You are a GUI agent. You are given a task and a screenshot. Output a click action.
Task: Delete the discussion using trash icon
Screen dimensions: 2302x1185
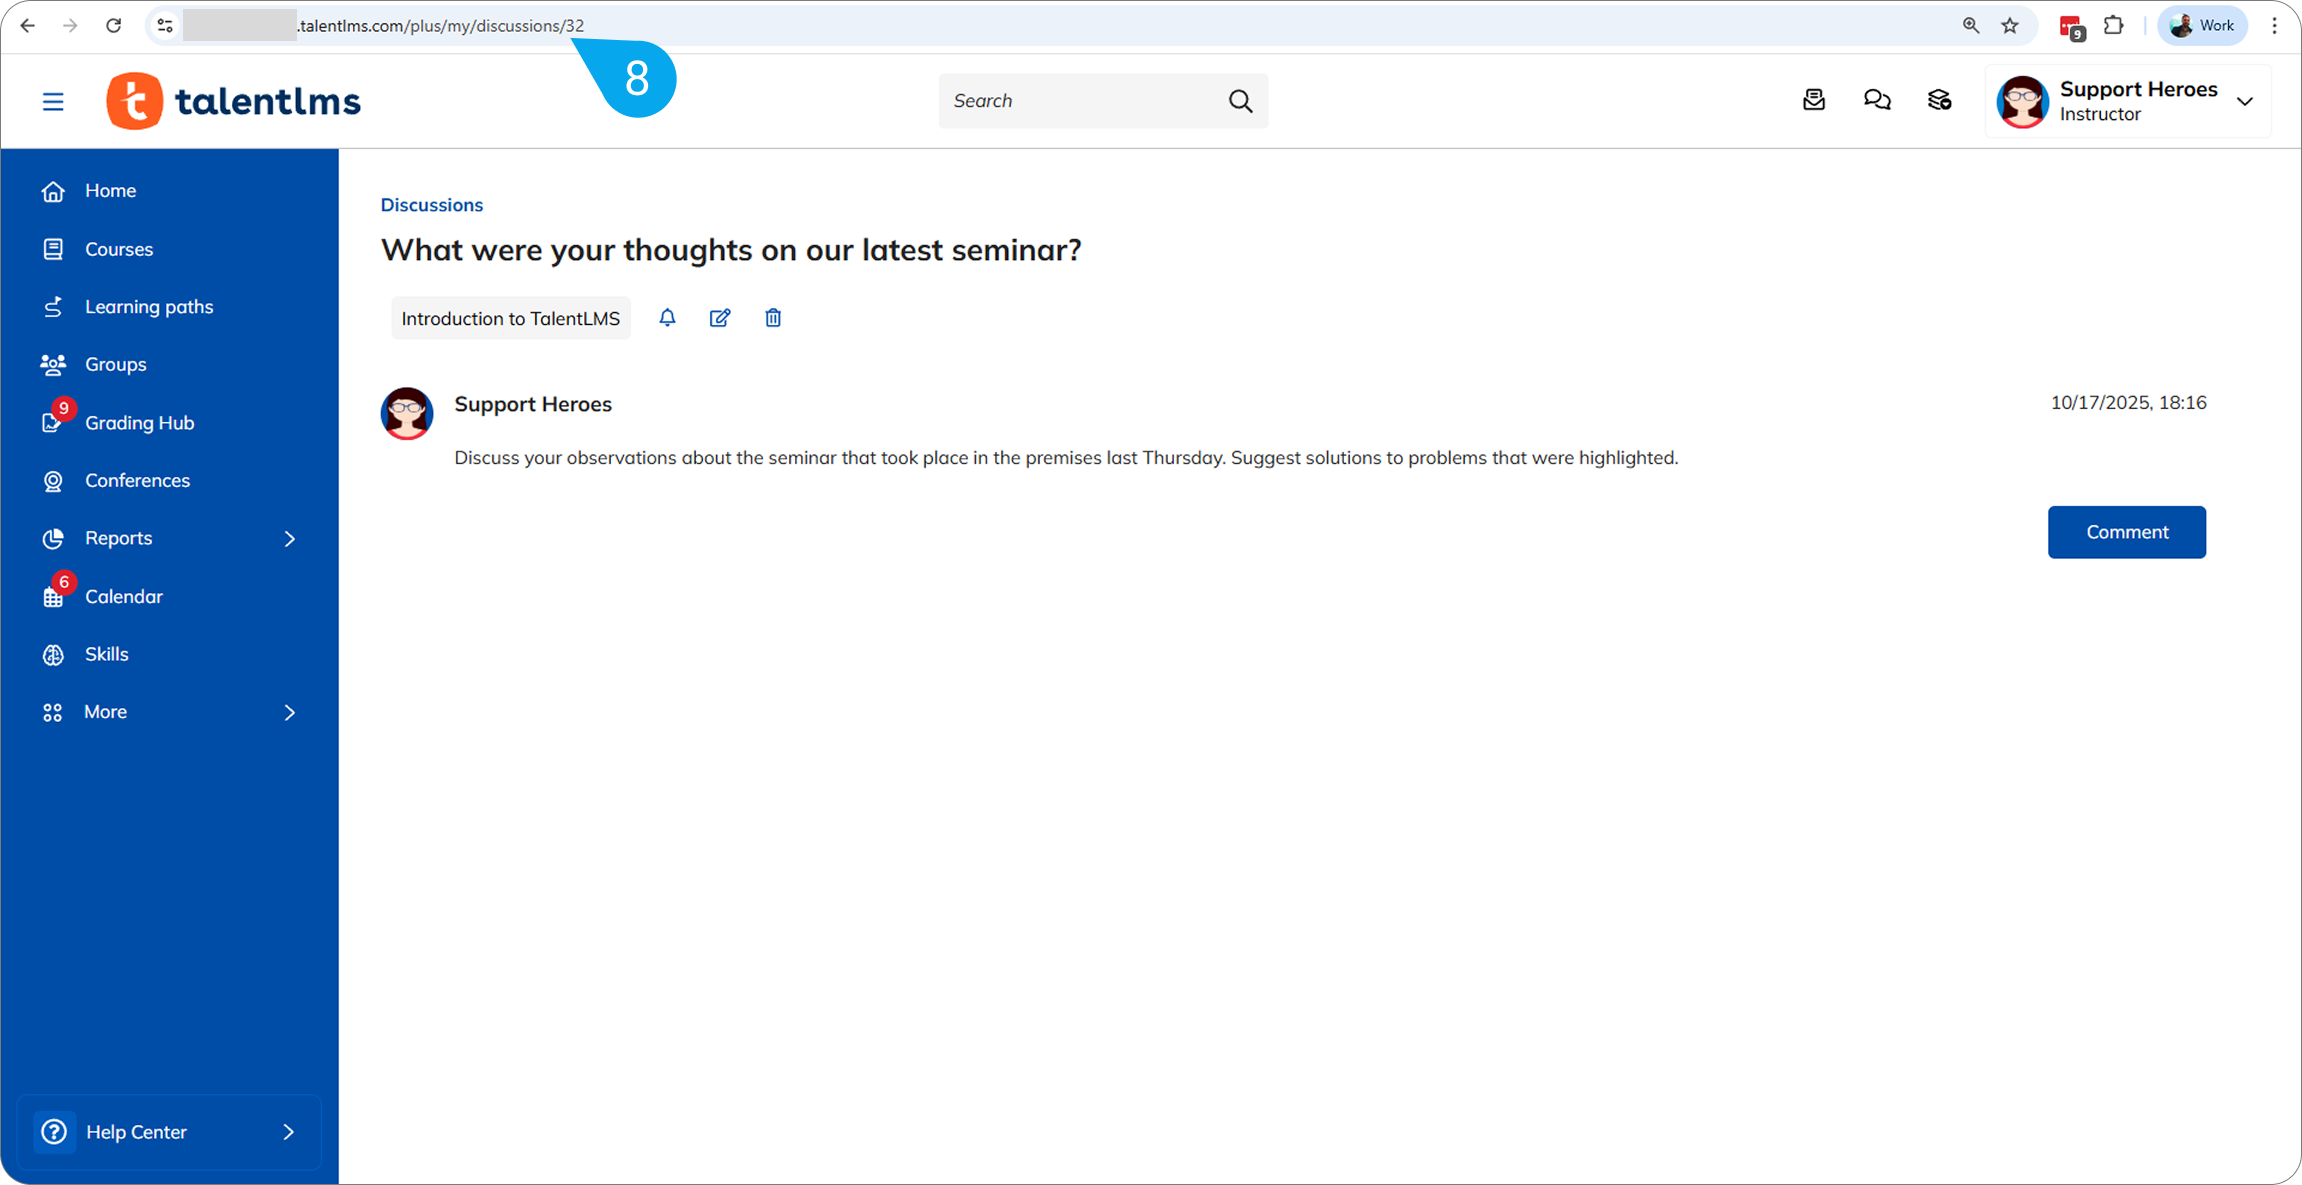pyautogui.click(x=773, y=318)
